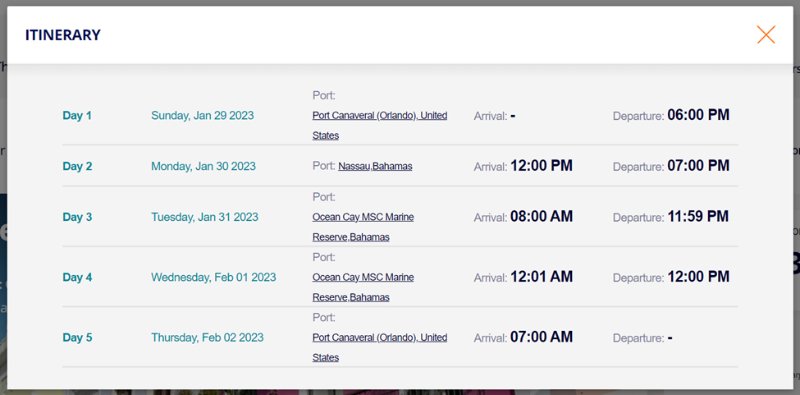Click the Nassau 07:00 PM departure time
The image size is (800, 395).
coord(698,165)
